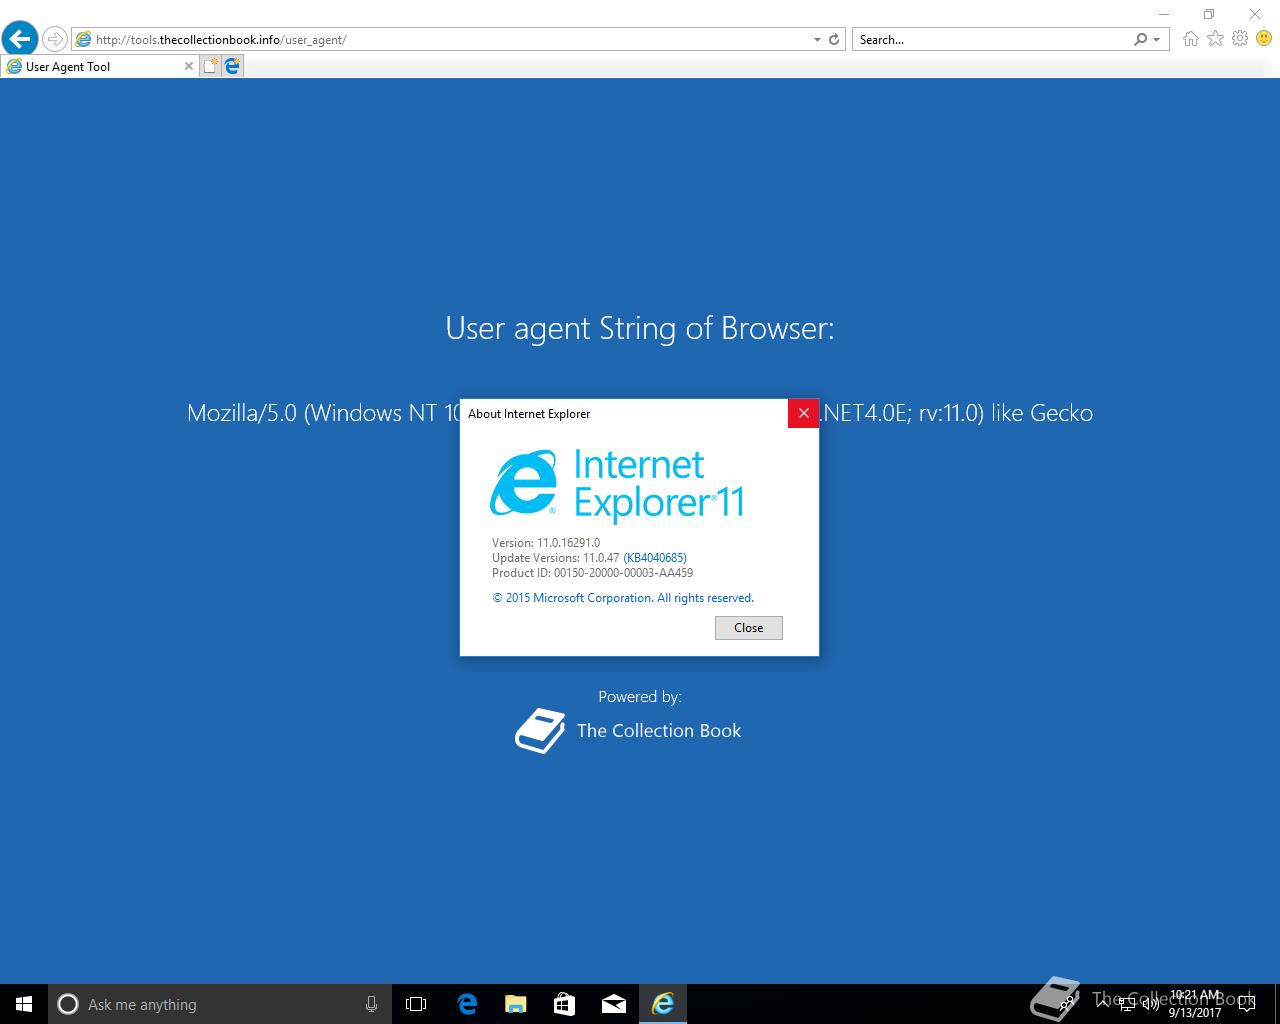Viewport: 1280px width, 1024px height.
Task: Click the smiley feedback icon
Action: pyautogui.click(x=1264, y=39)
